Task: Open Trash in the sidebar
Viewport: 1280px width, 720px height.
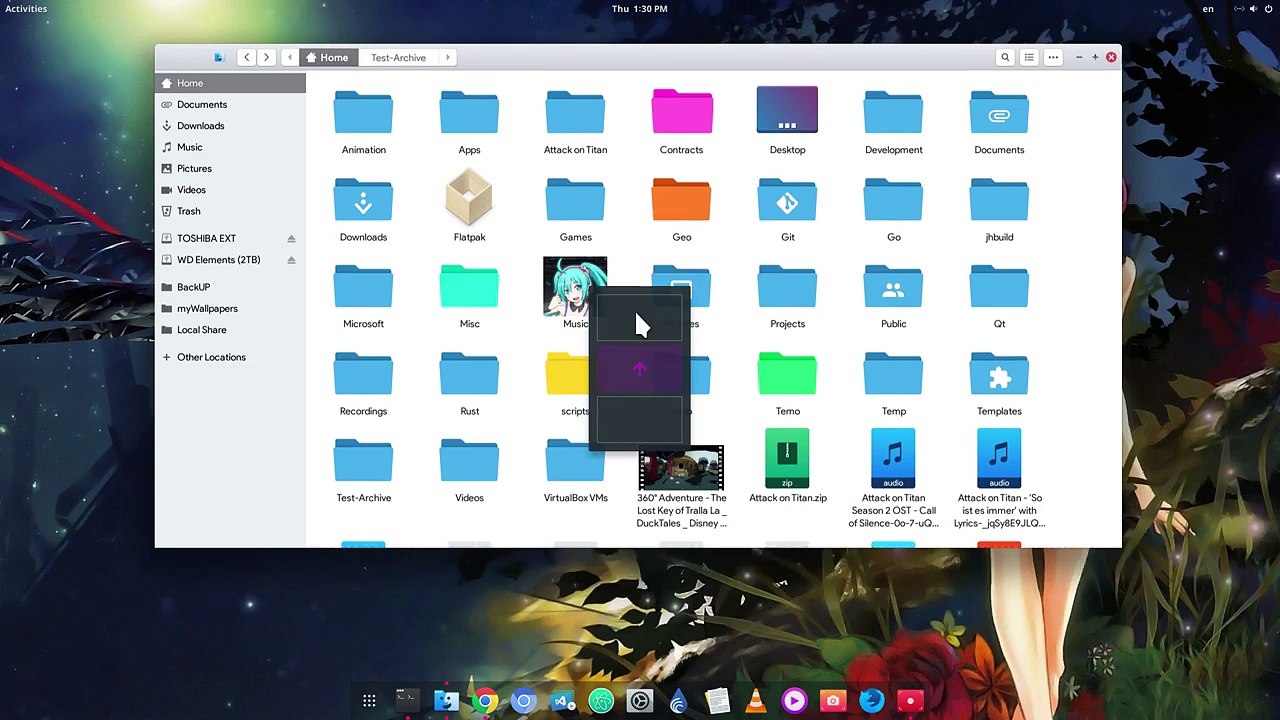Action: [230, 211]
